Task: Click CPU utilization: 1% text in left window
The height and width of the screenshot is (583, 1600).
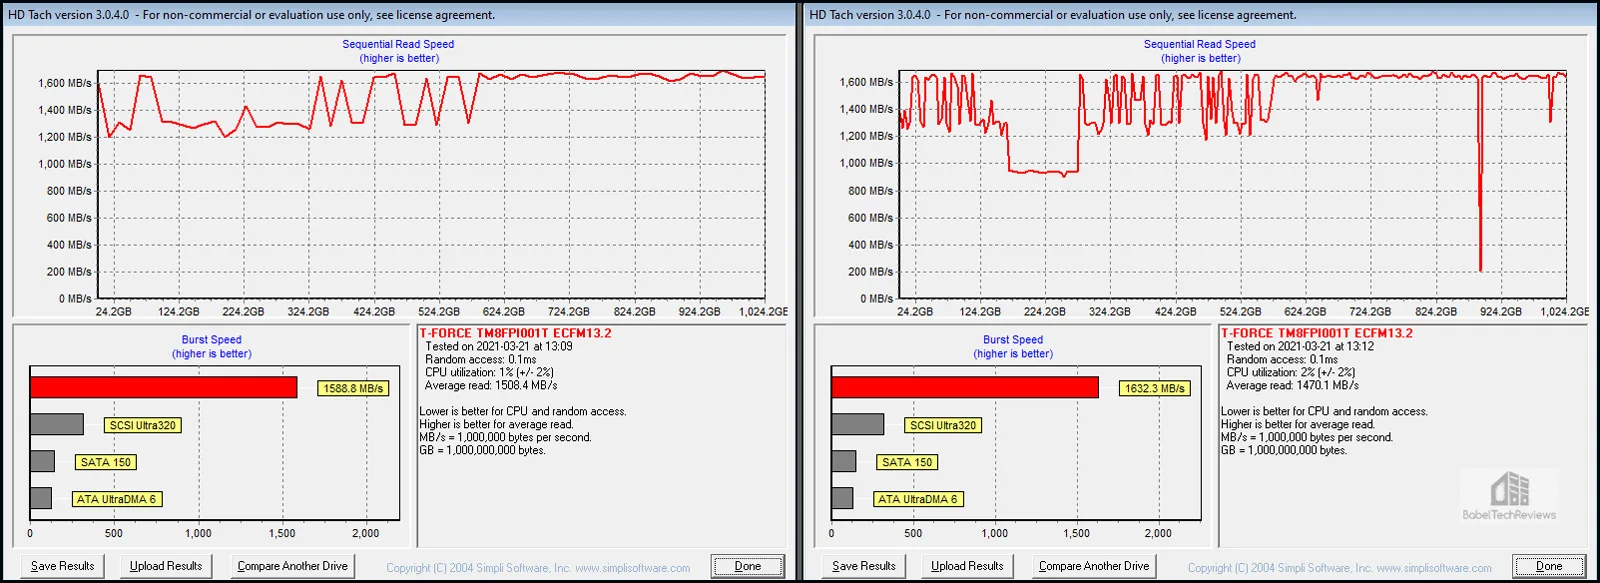Action: click(x=489, y=372)
